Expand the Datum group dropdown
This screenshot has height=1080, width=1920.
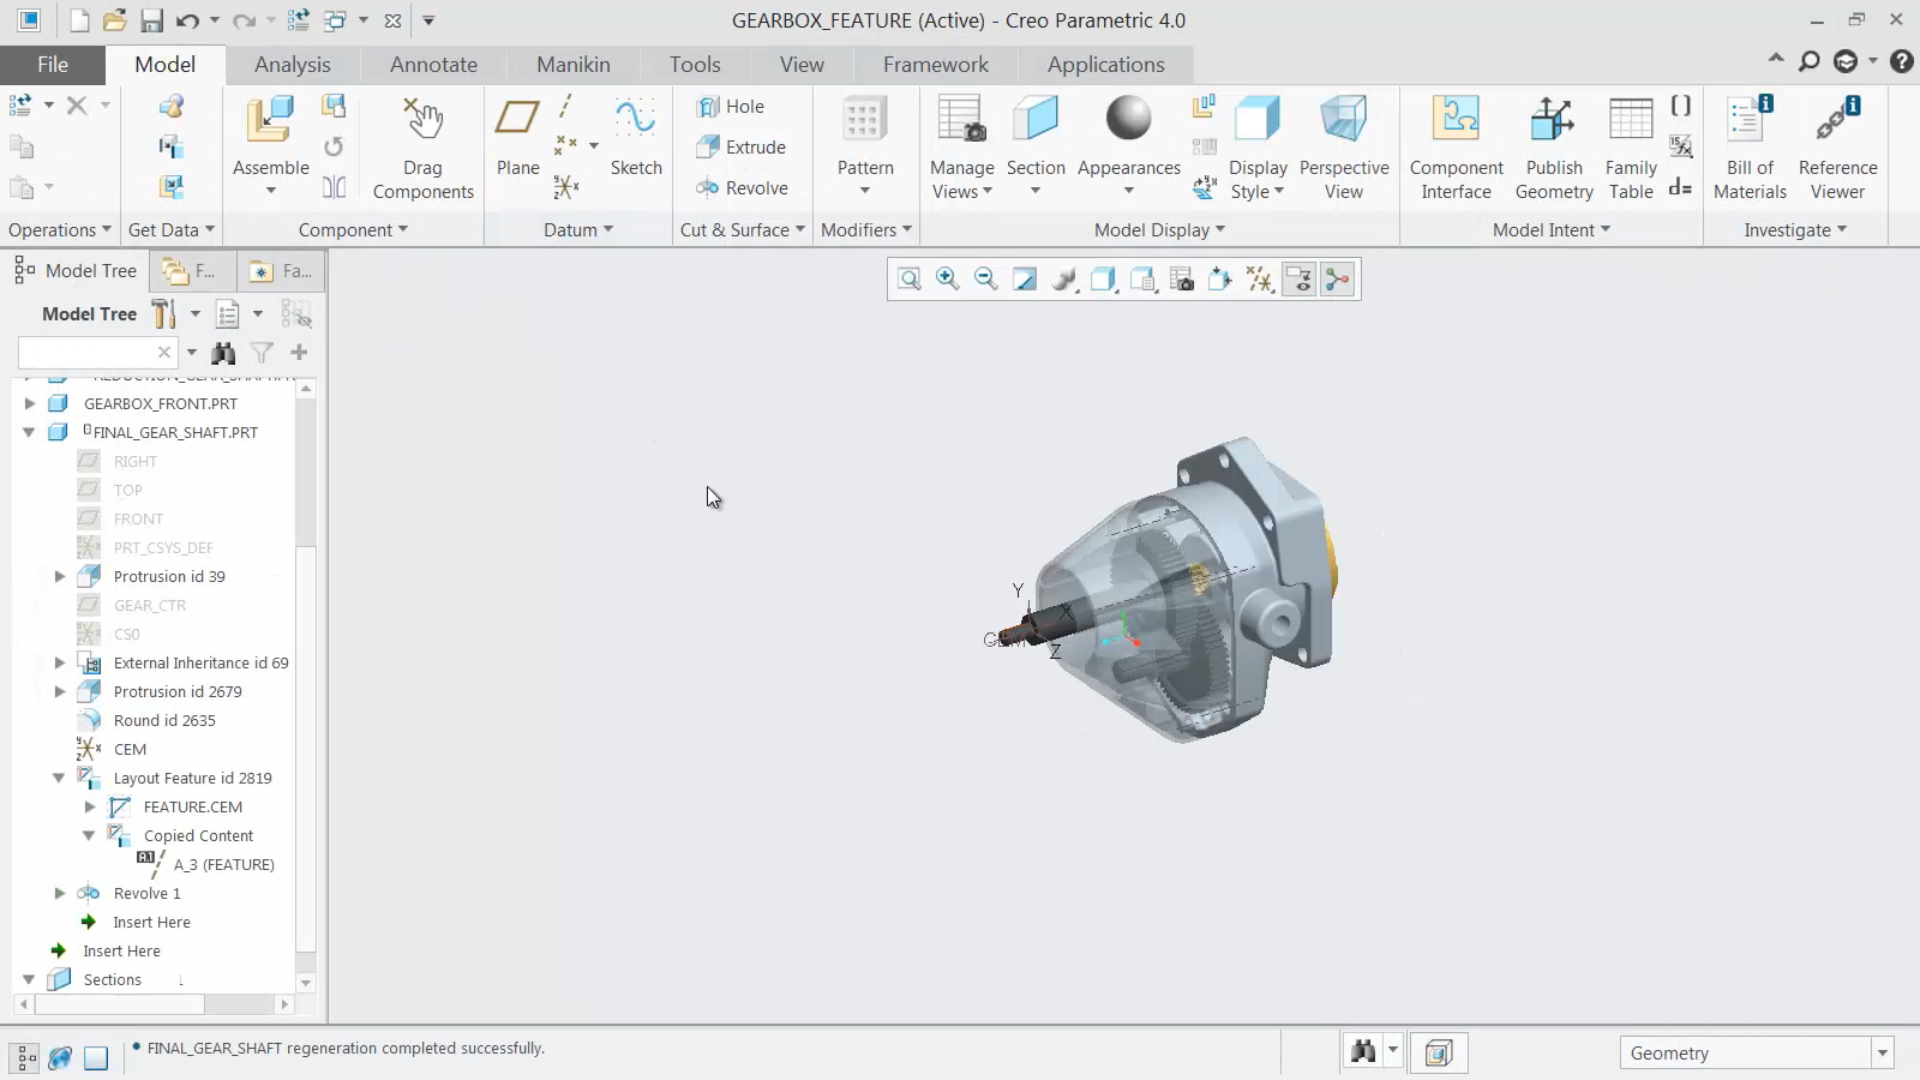578,230
